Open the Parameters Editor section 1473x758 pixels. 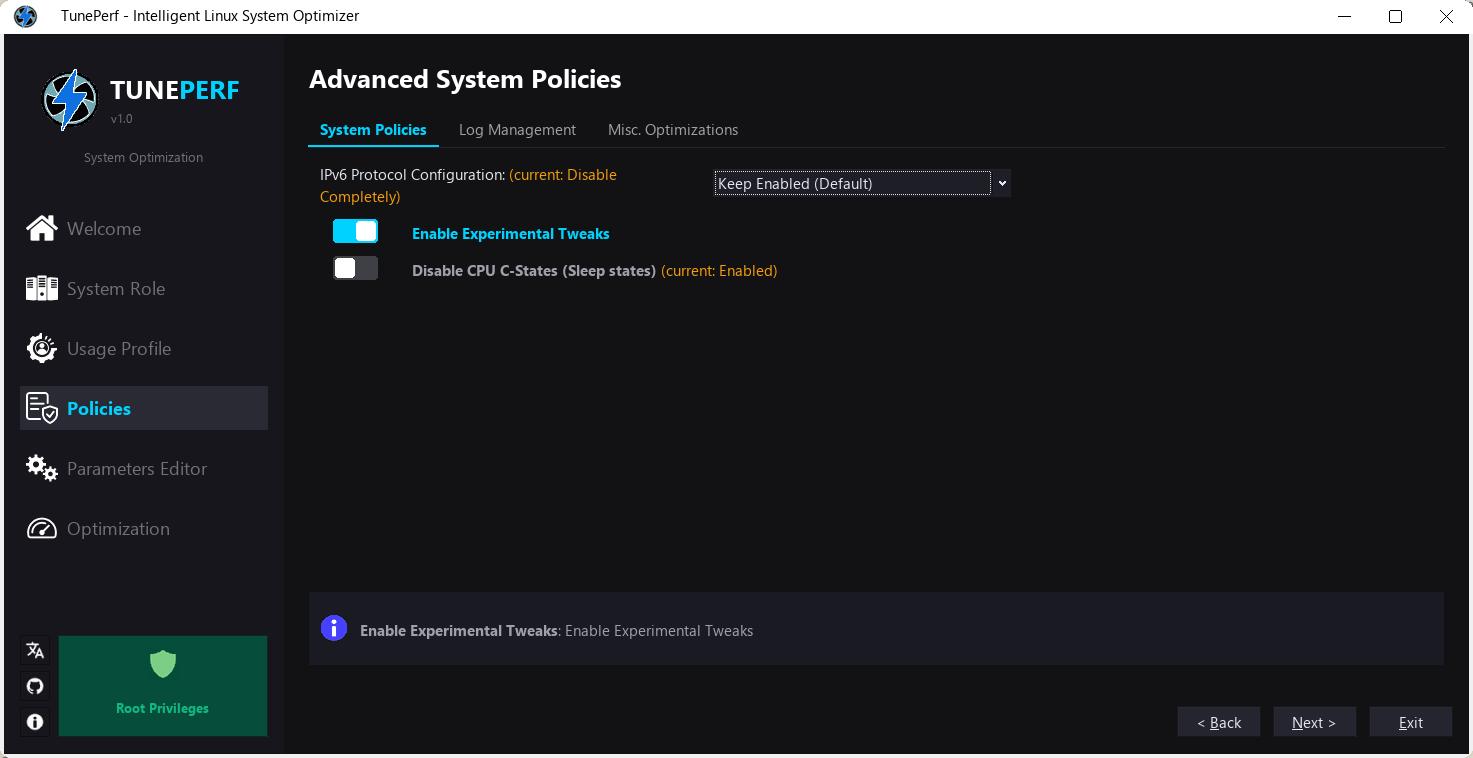(144, 468)
